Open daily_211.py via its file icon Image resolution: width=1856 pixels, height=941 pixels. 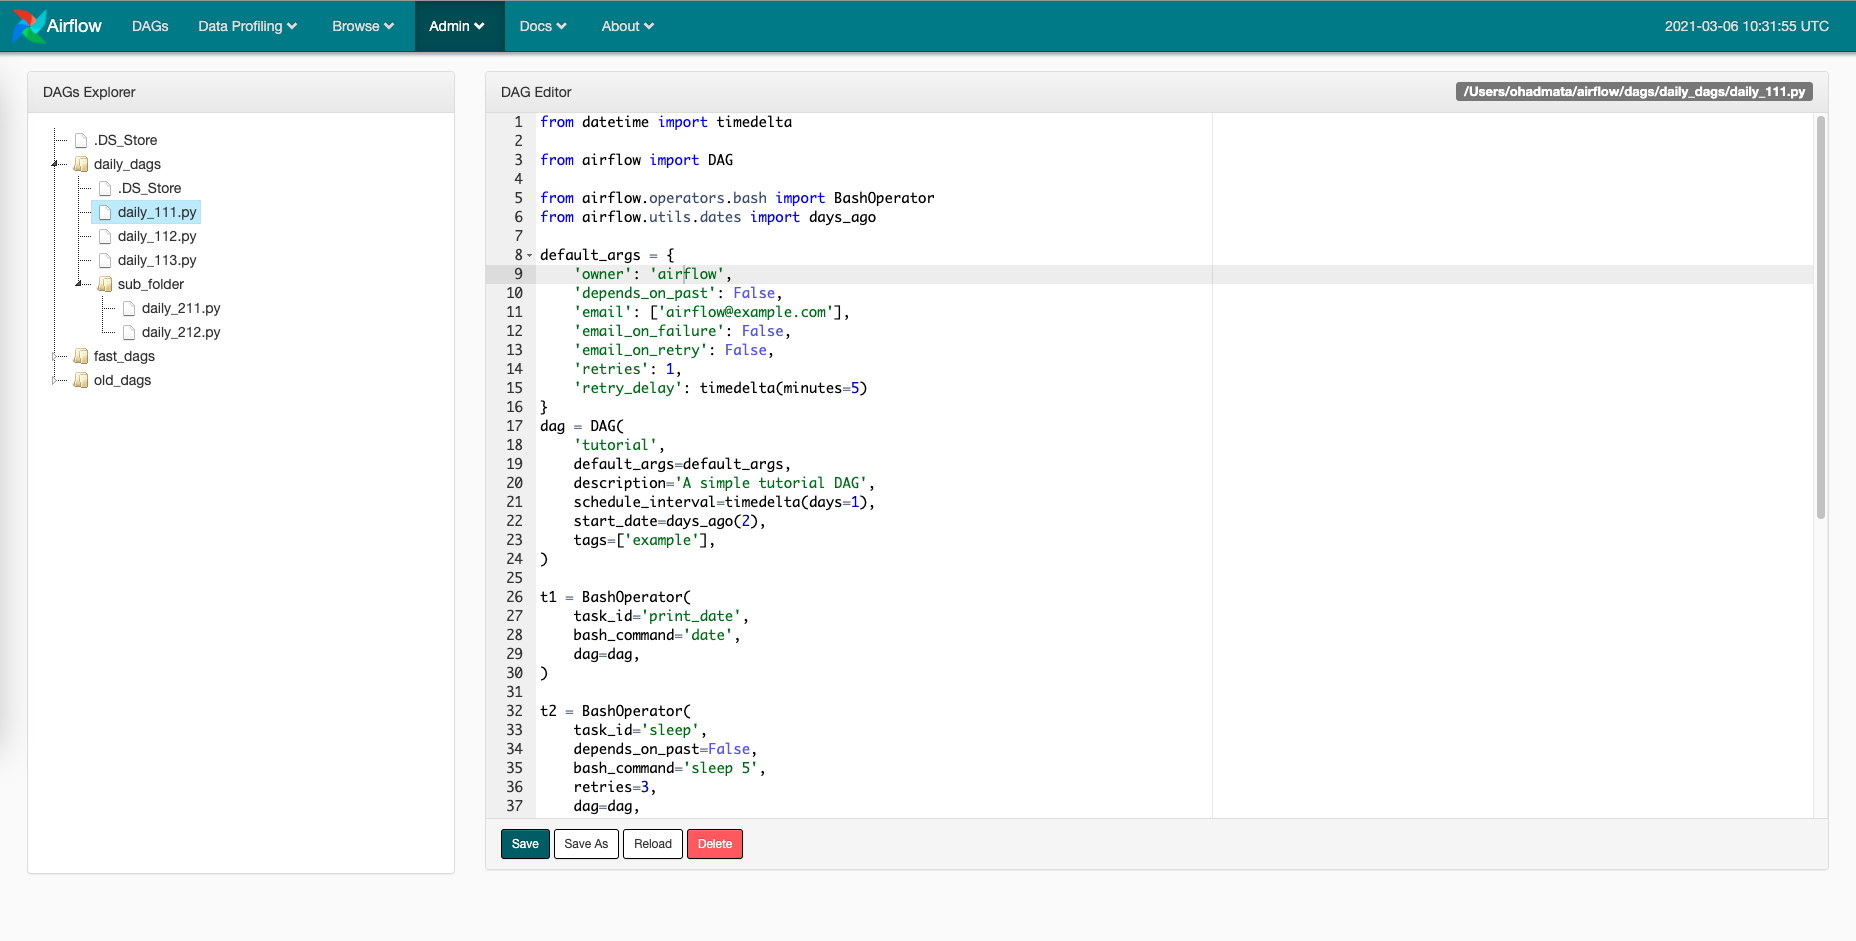click(129, 308)
